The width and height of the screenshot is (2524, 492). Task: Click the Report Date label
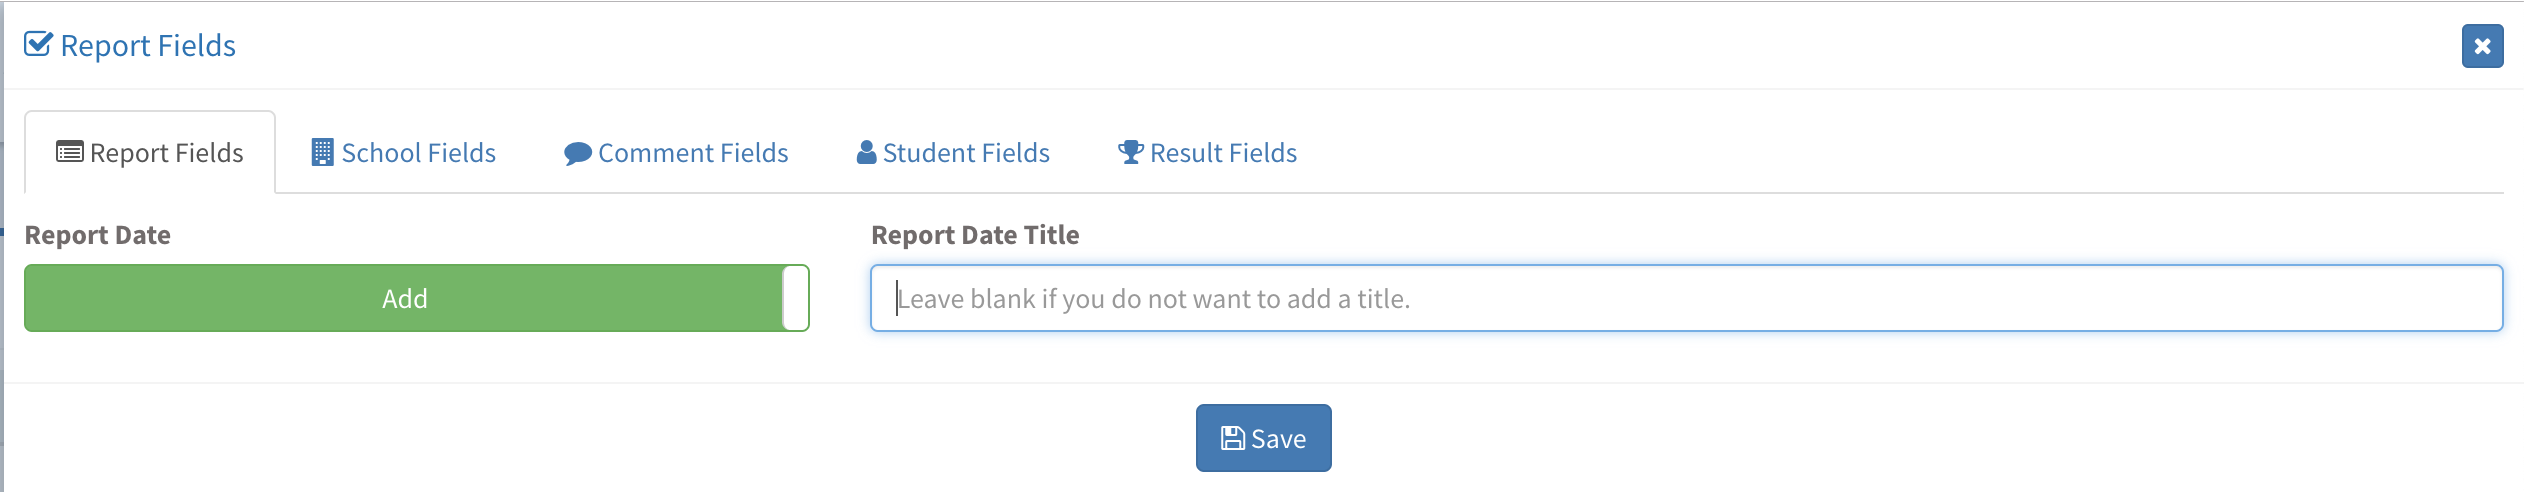98,235
